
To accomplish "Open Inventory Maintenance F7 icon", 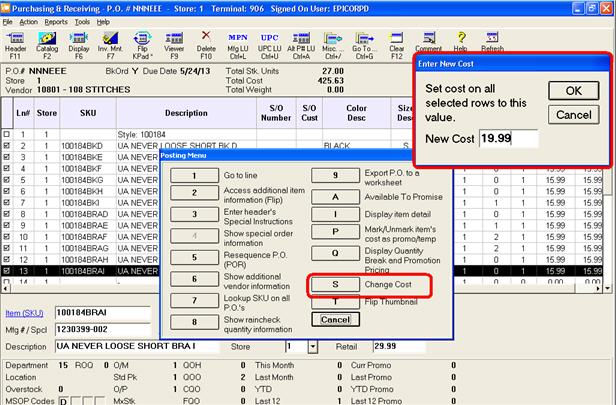I will point(111,40).
